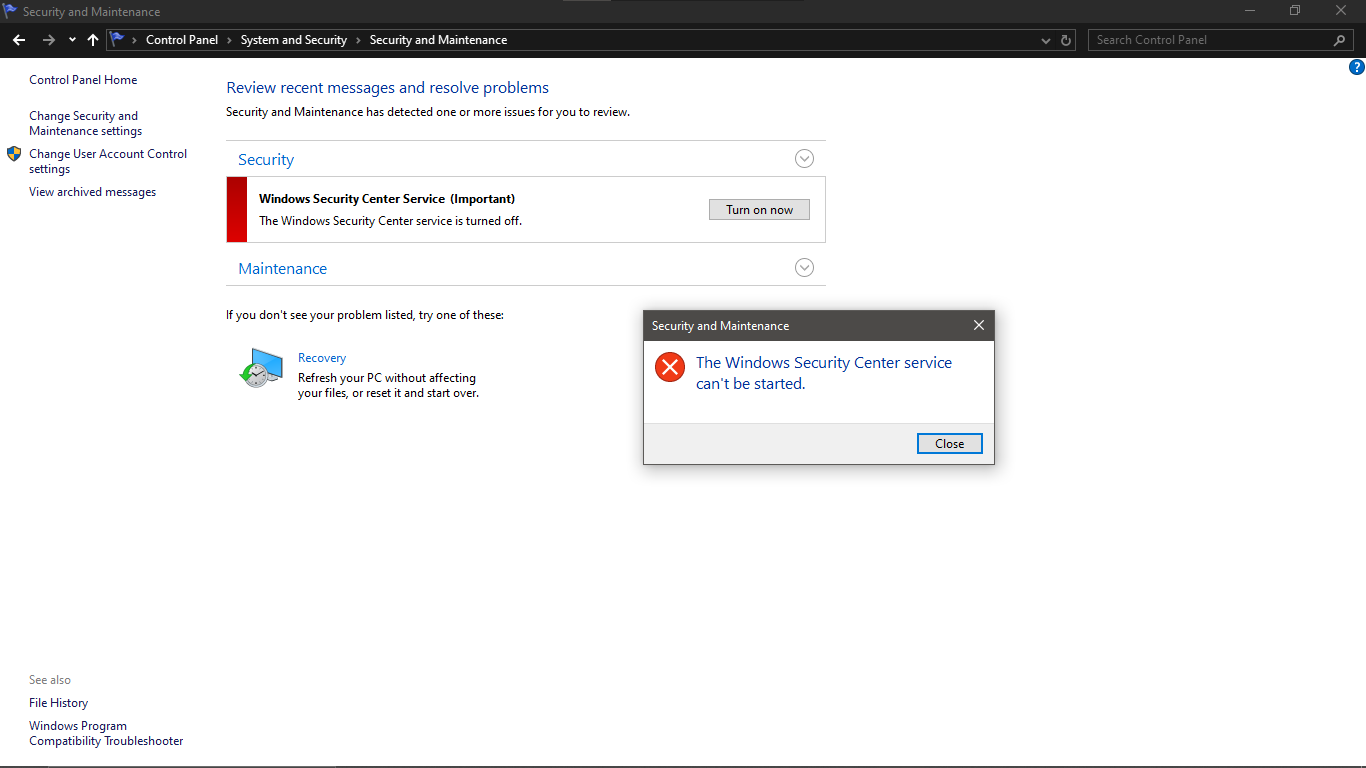
Task: Refresh the Control Panel page
Action: pyautogui.click(x=1066, y=40)
